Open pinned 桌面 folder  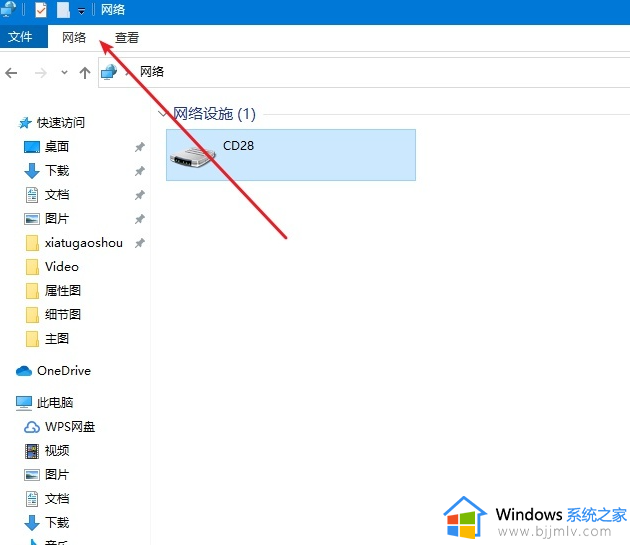coord(57,147)
